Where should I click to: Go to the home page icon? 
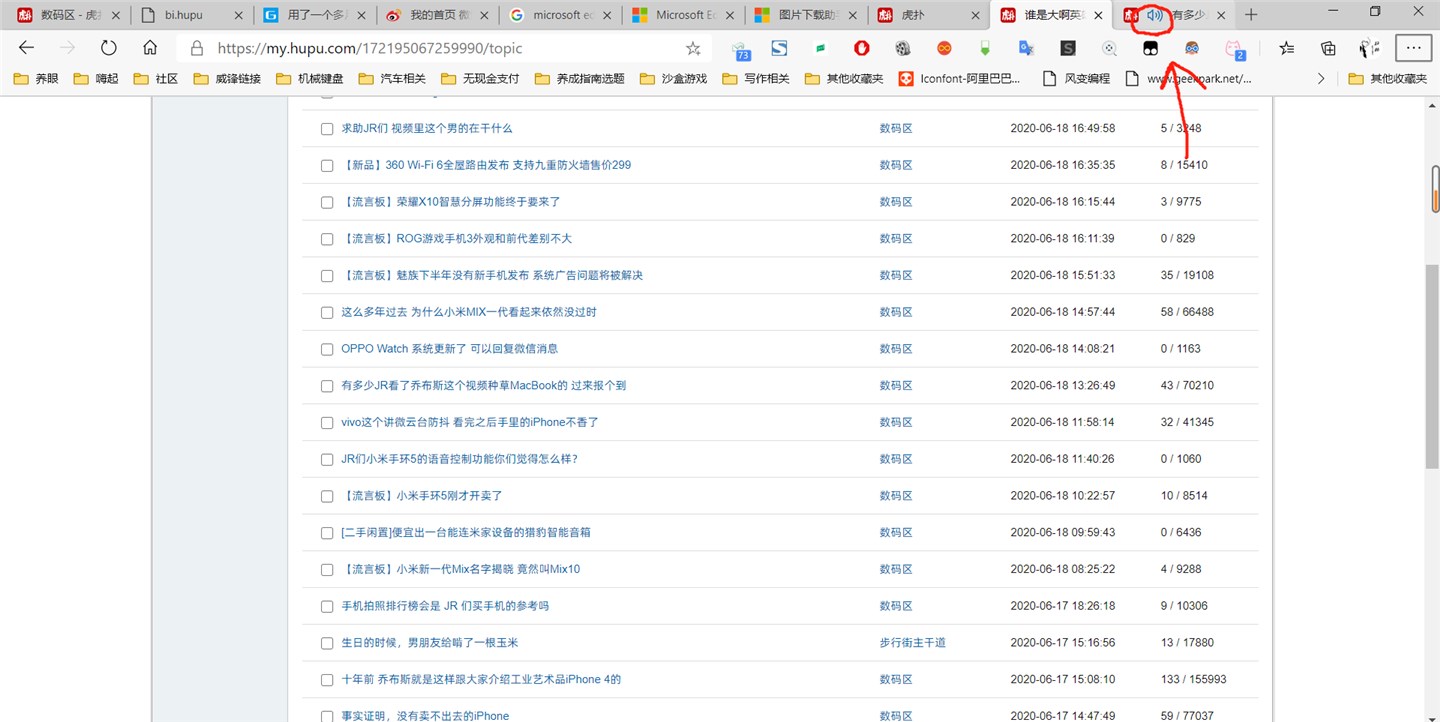[x=150, y=48]
